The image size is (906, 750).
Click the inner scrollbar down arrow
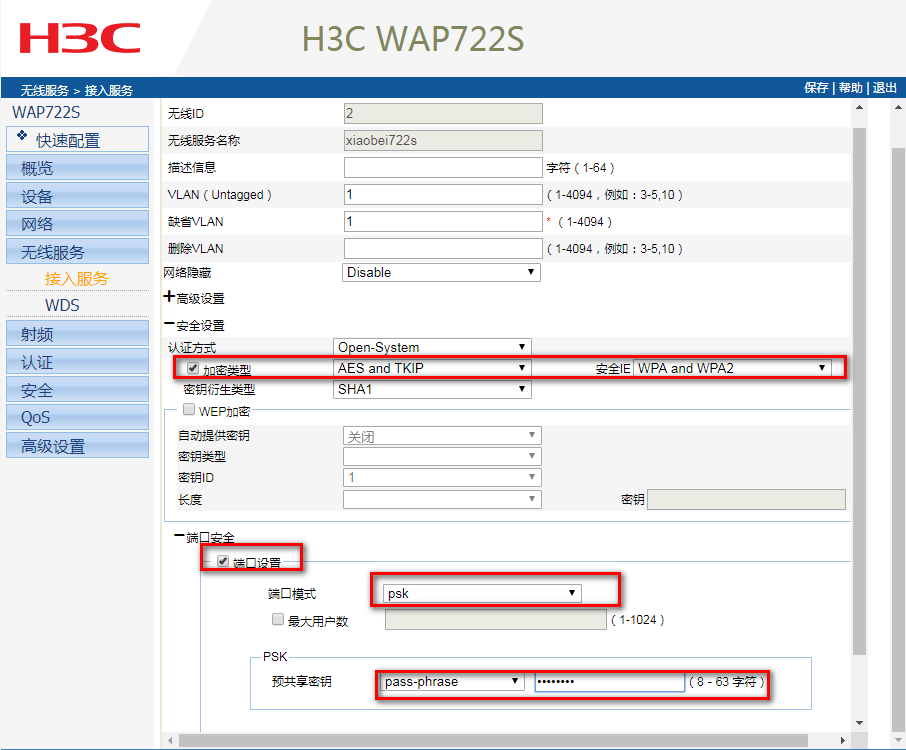pos(859,722)
